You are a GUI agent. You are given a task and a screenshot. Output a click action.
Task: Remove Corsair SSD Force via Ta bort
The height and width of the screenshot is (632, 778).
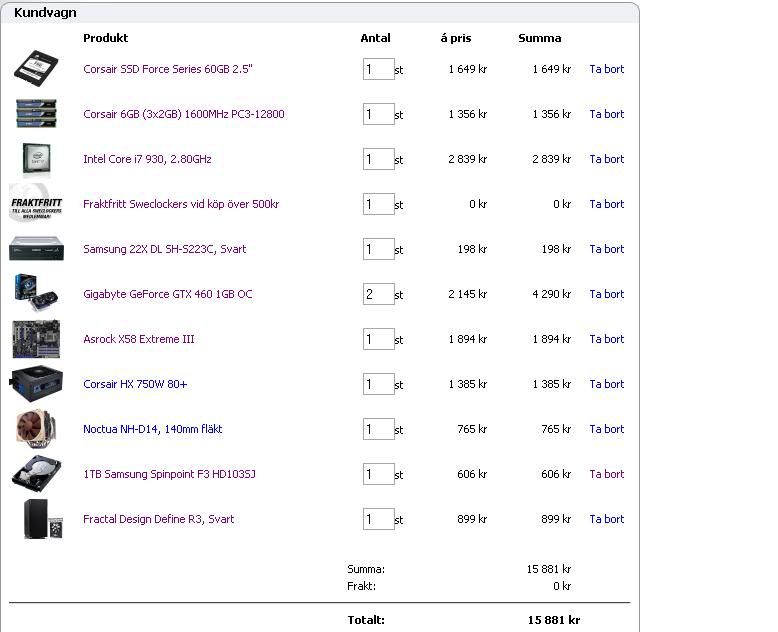pyautogui.click(x=606, y=69)
